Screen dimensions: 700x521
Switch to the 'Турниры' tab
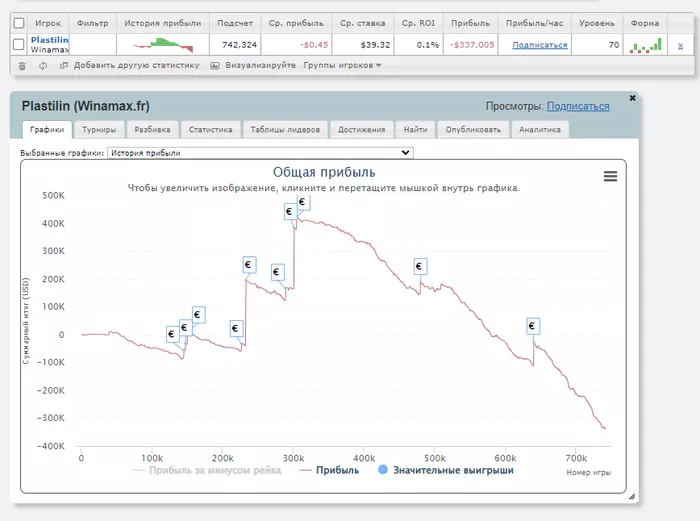pyautogui.click(x=100, y=129)
